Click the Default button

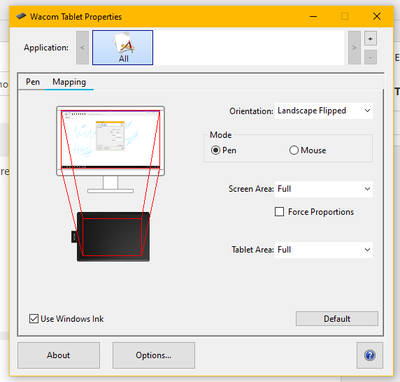click(337, 319)
